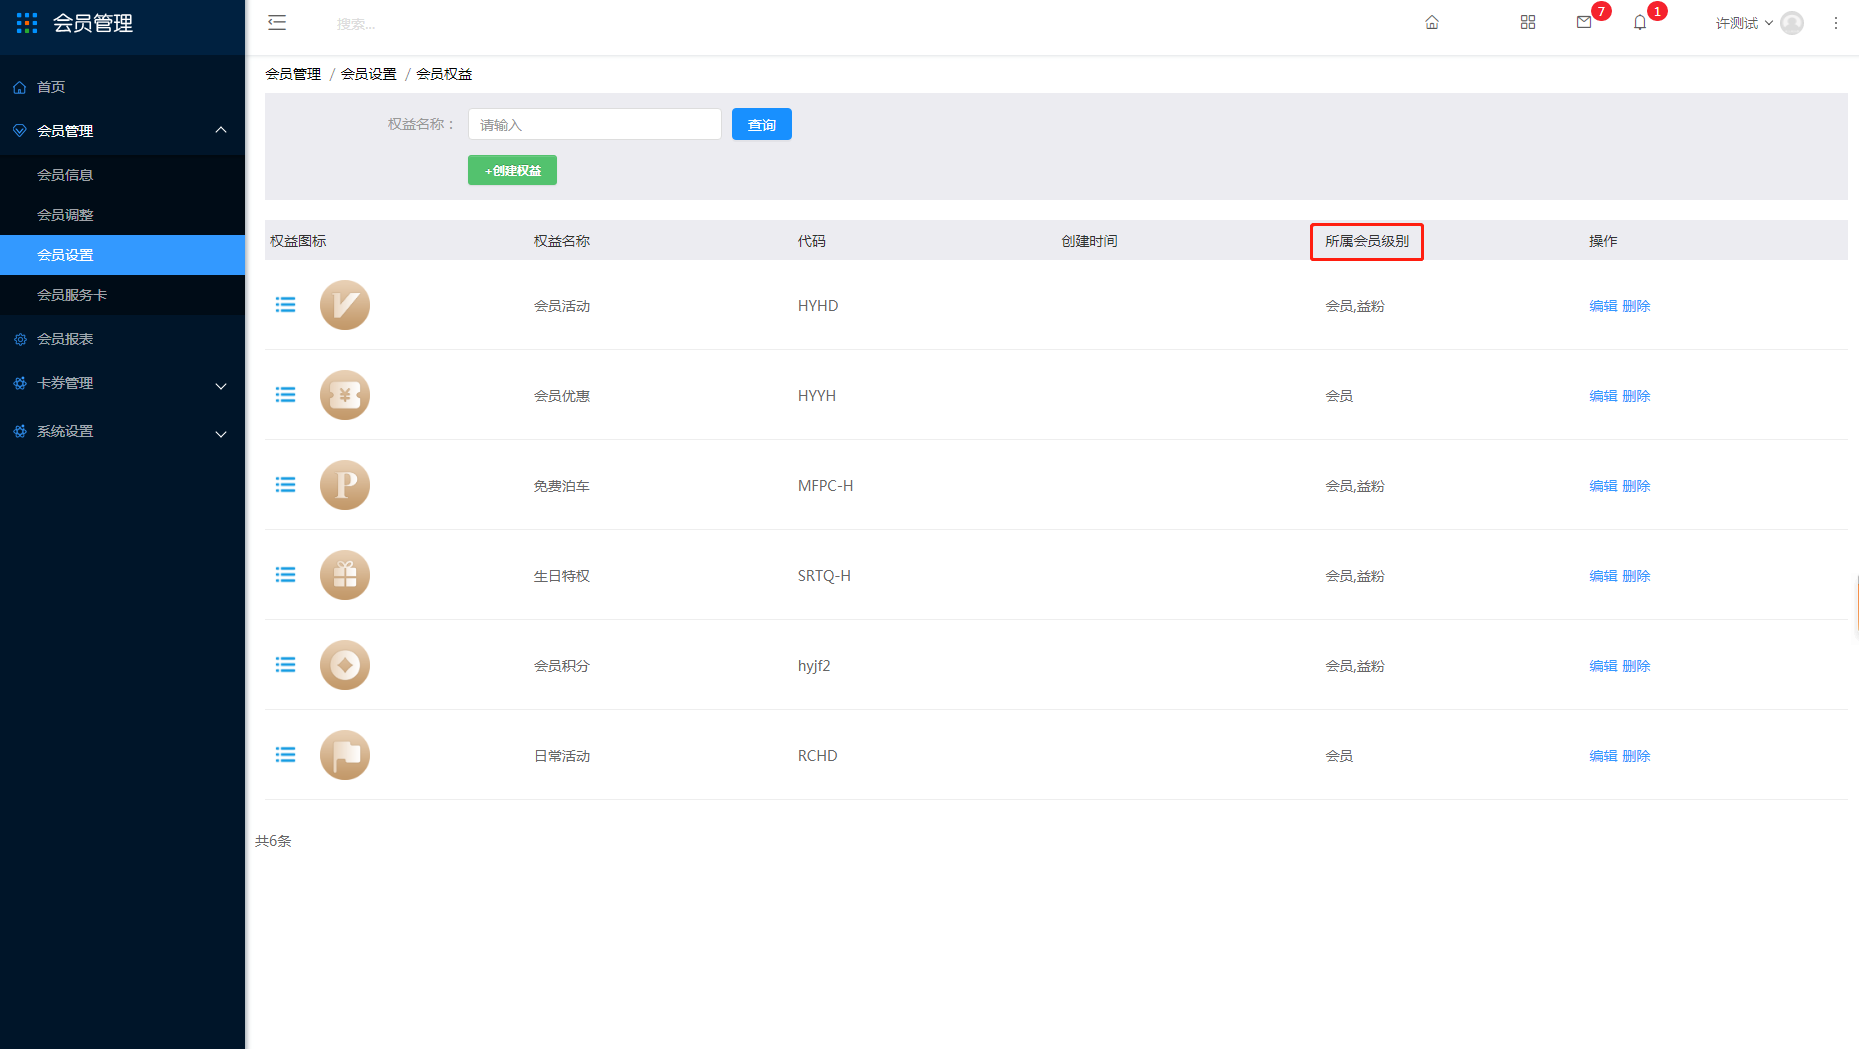Screen dimensions: 1859x1049
Task: Edit the 生日特权 benefit
Action: click(x=1603, y=576)
